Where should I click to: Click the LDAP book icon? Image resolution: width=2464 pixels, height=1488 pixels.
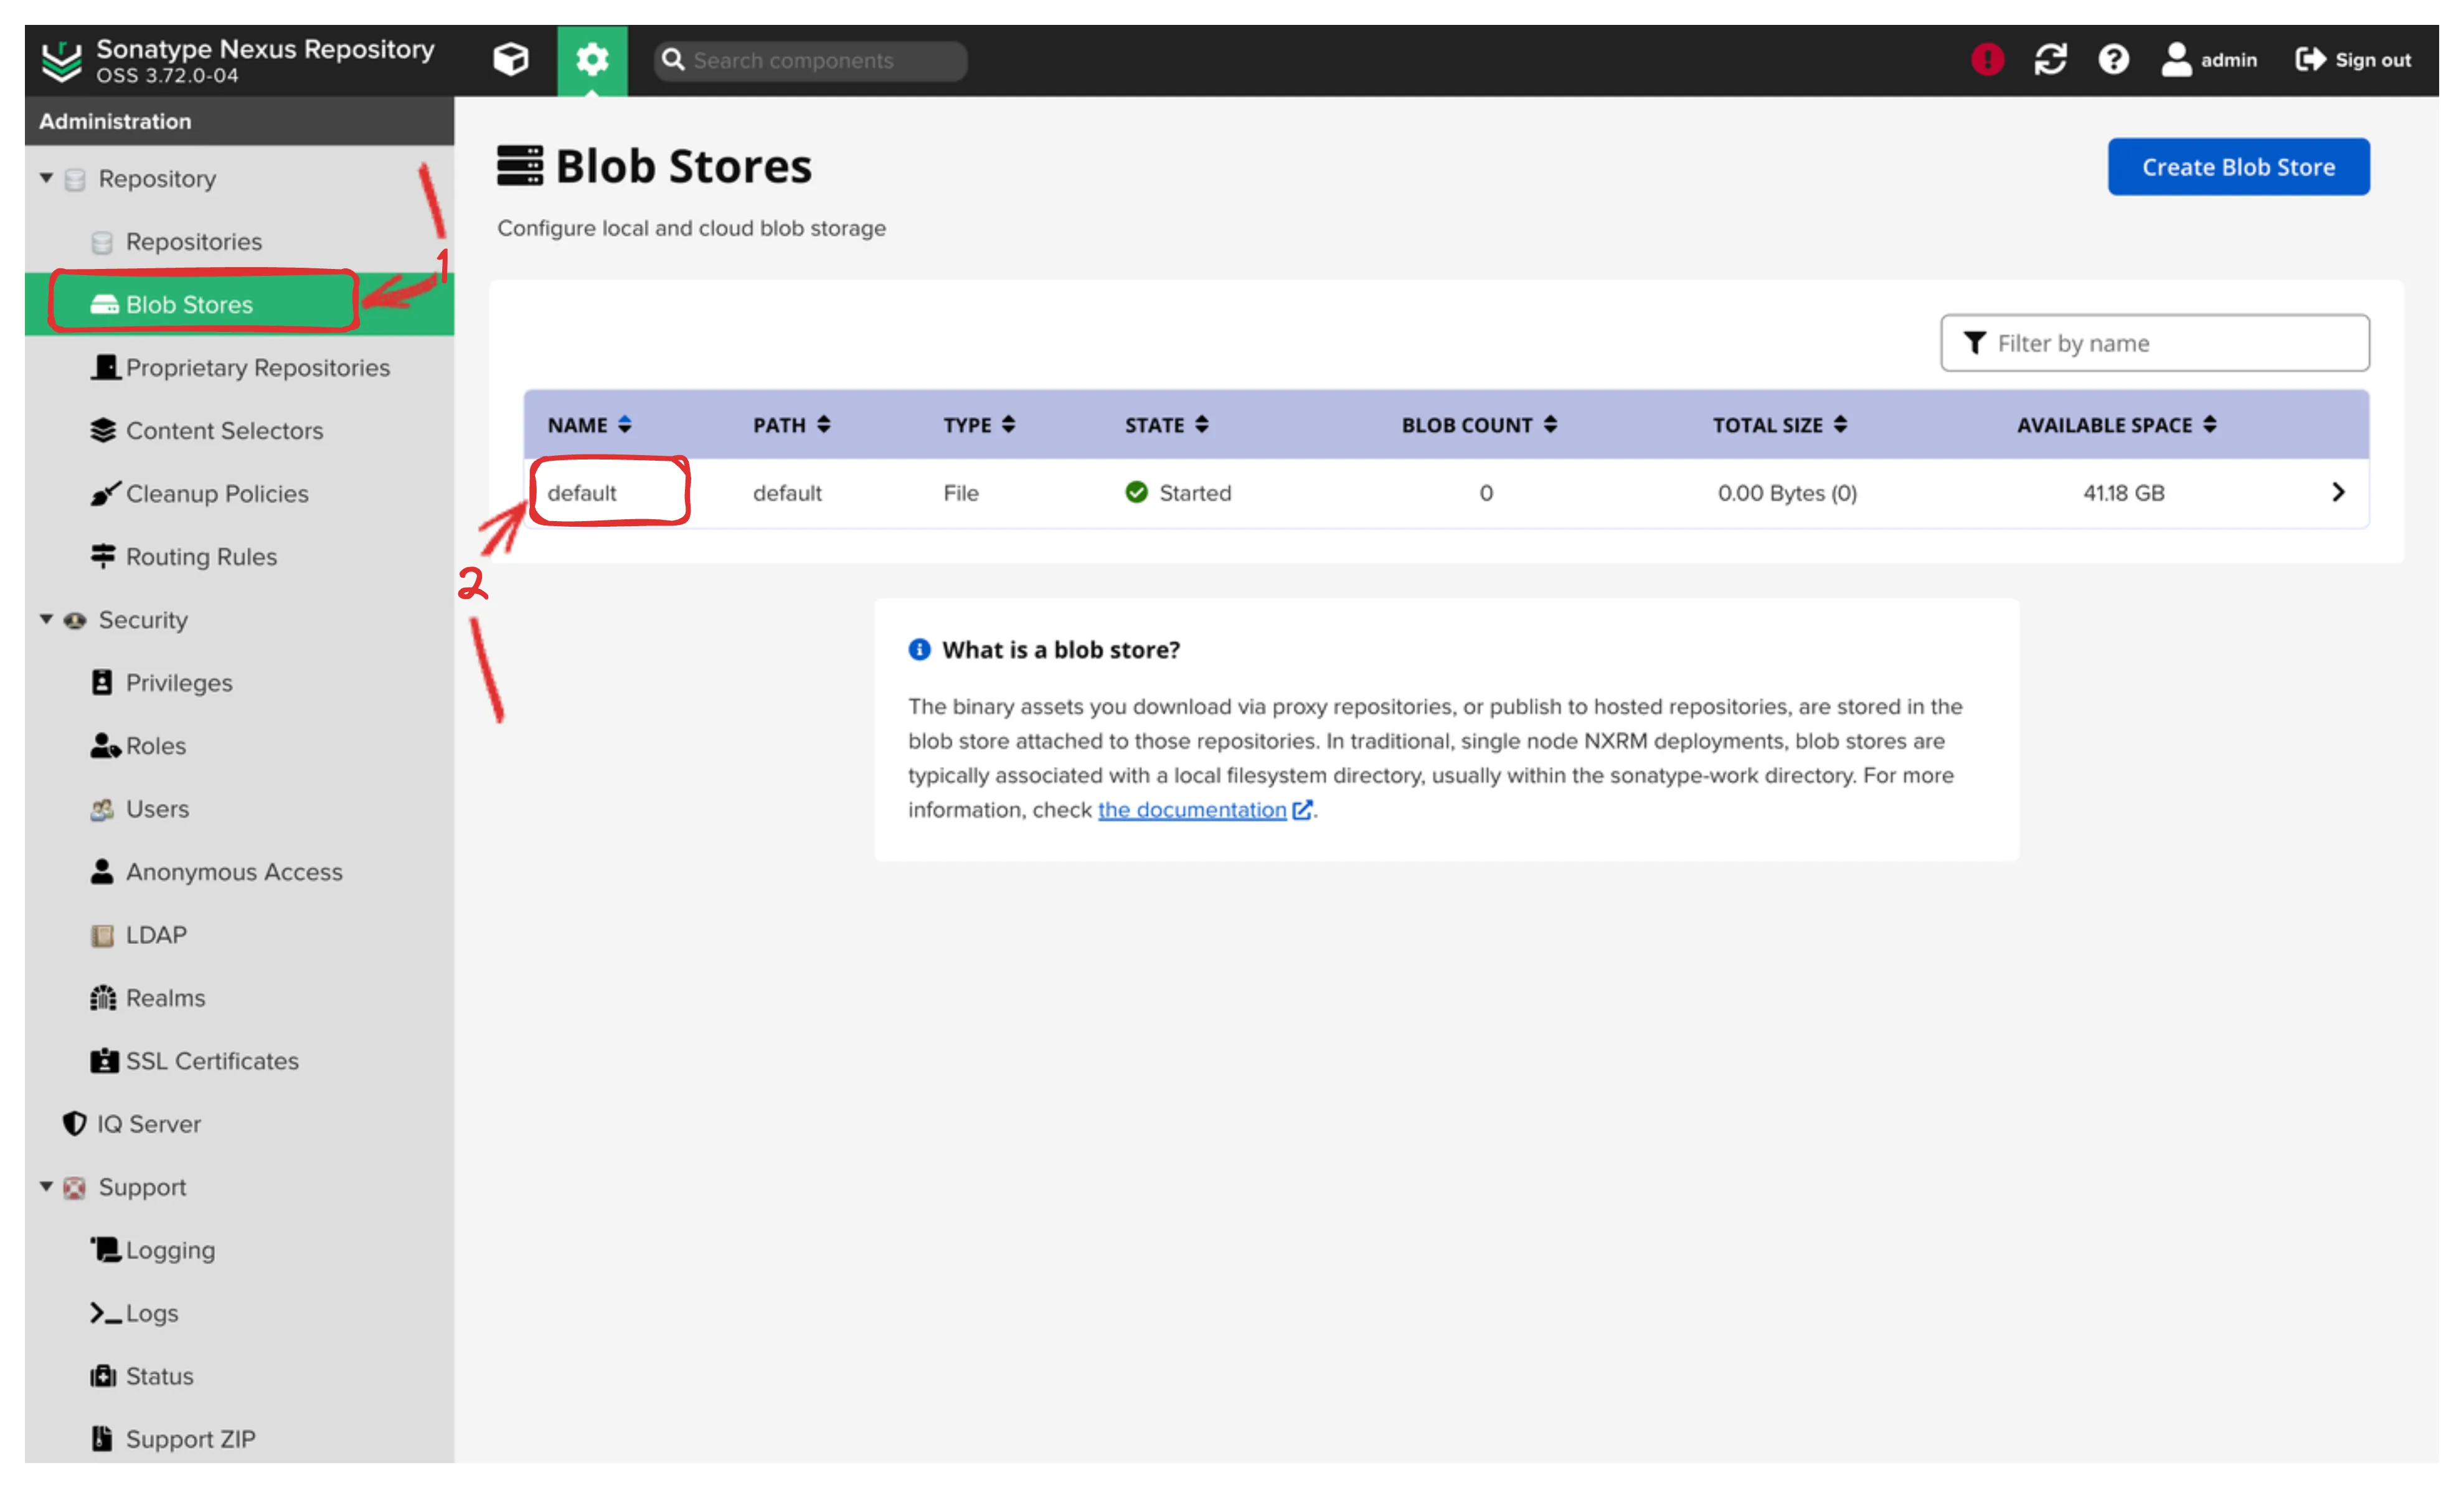102,935
